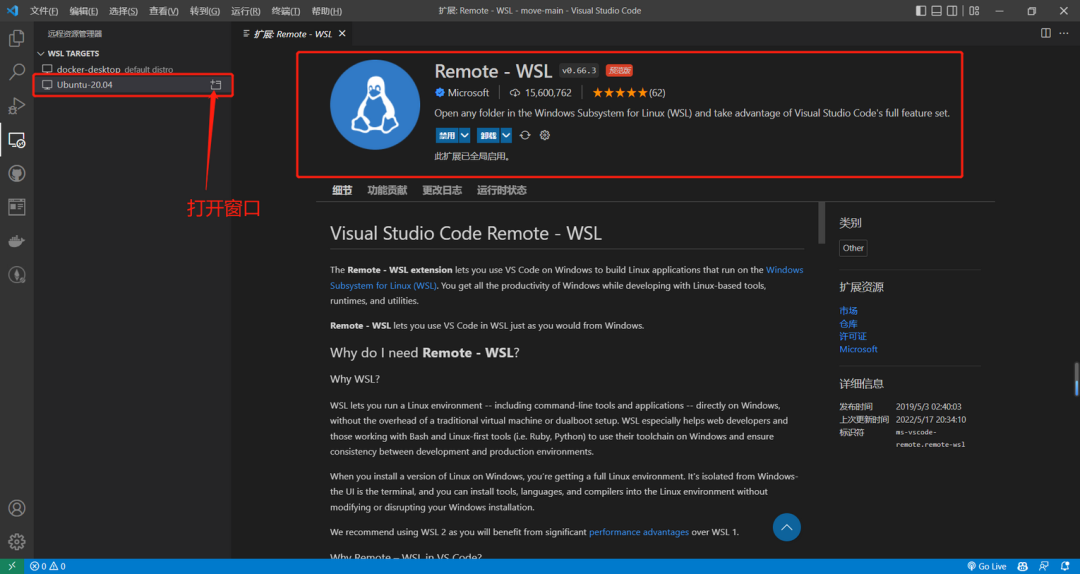Toggle secondary sidebar visibility in title bar
This screenshot has height=574, width=1080.
[952, 10]
